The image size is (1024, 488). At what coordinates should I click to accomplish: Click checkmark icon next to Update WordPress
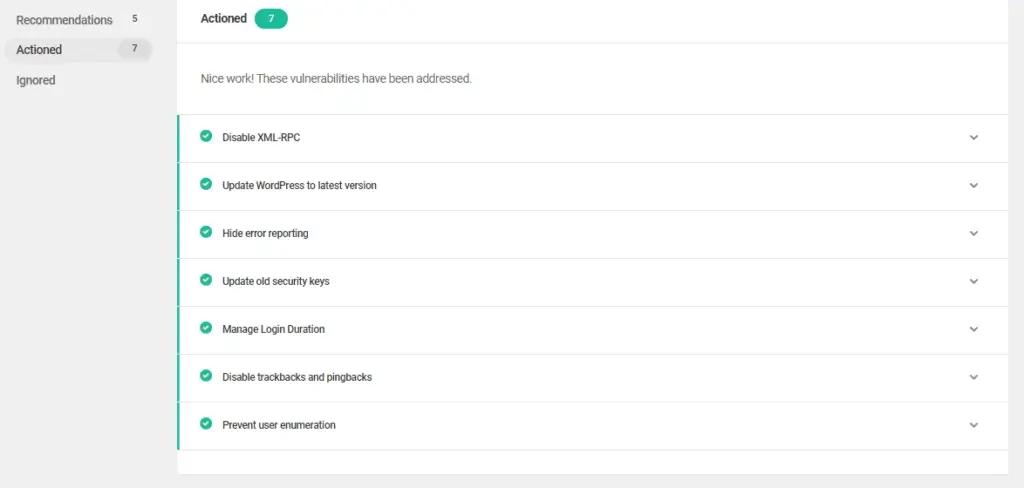(x=206, y=184)
